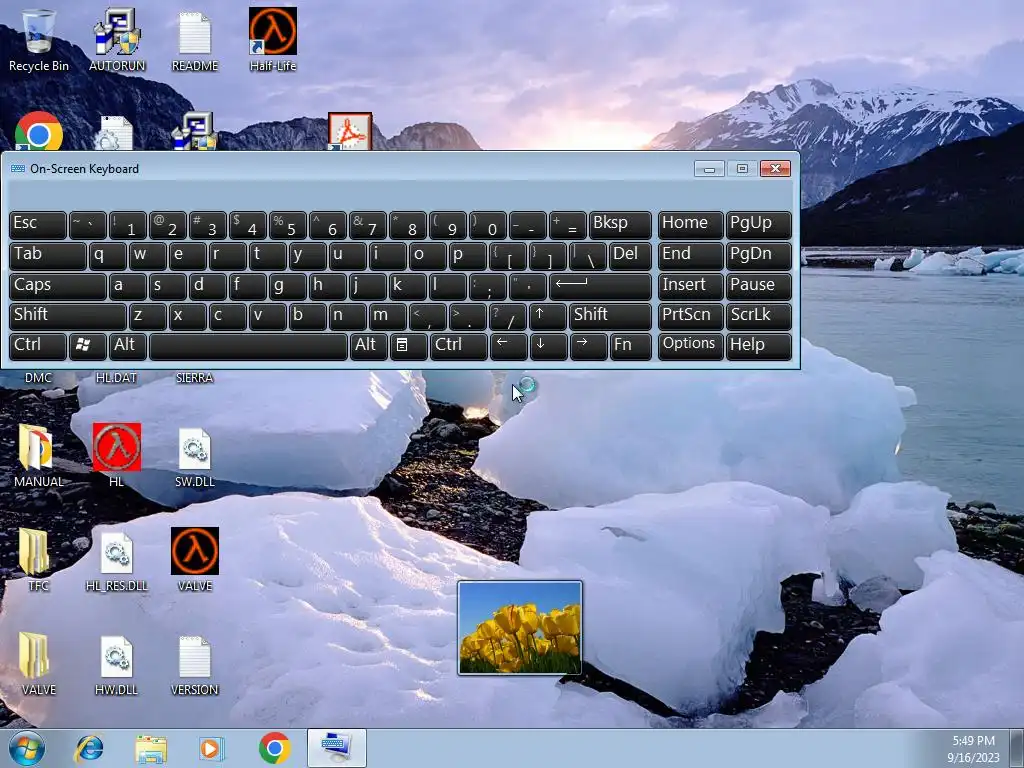Toggle the Fn key

tap(630, 346)
